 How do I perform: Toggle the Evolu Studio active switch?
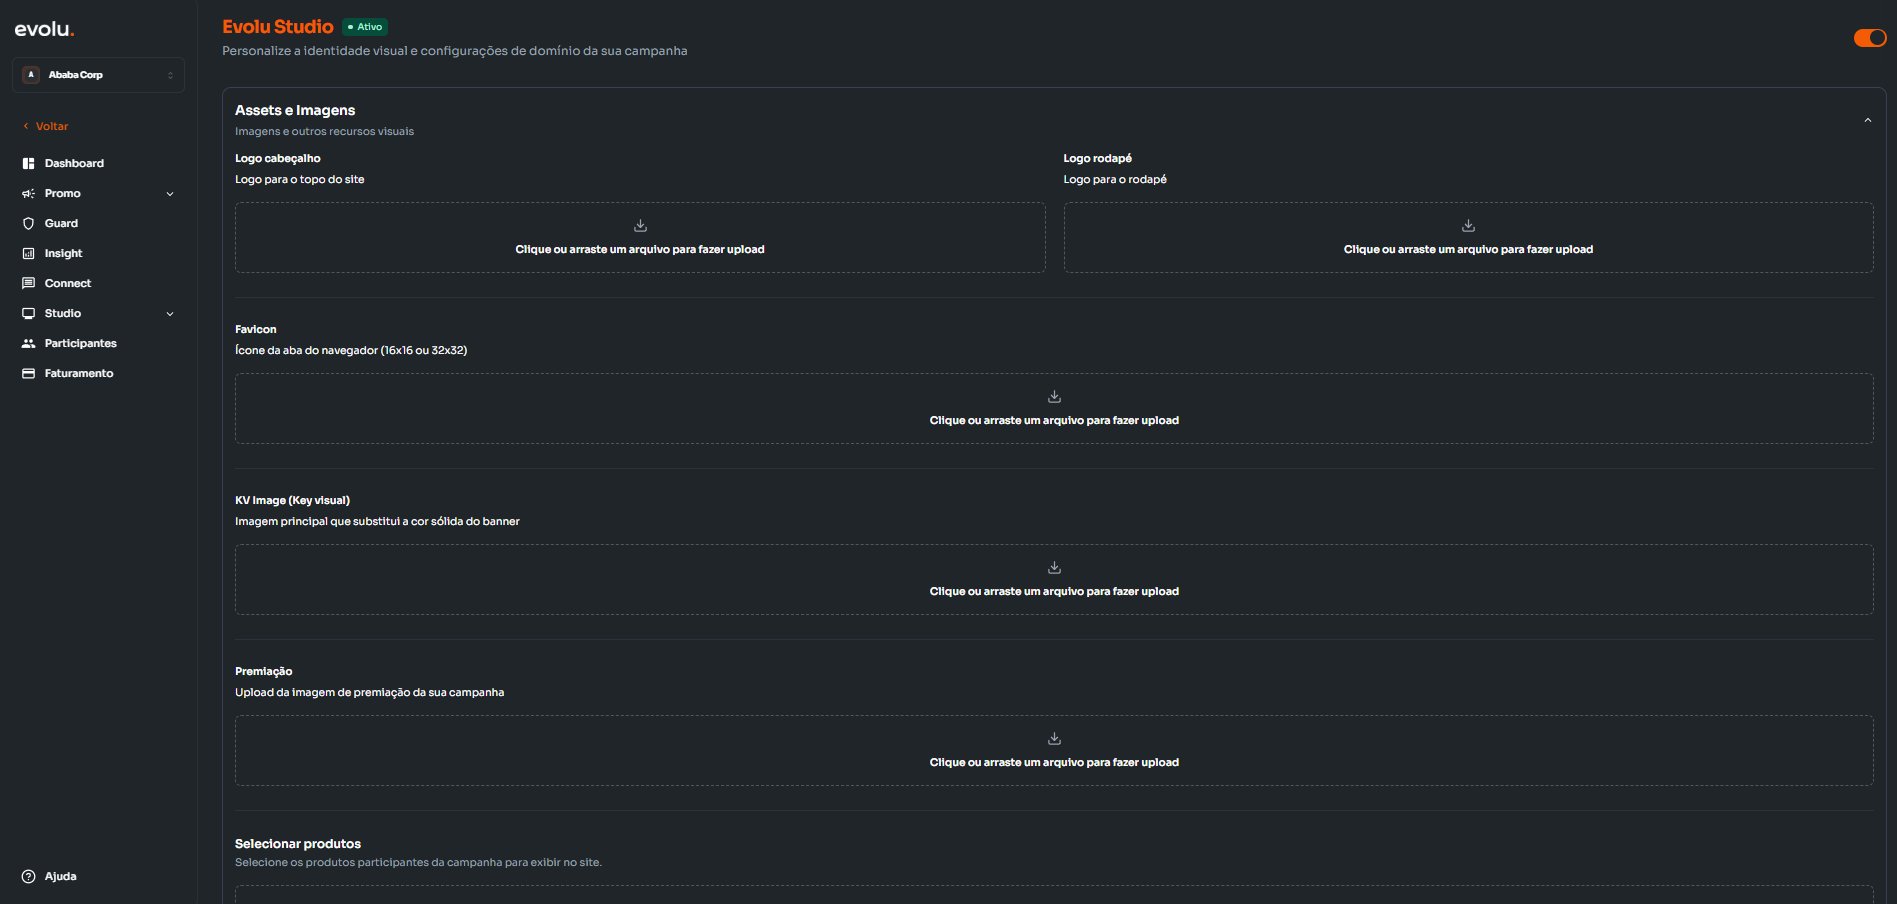(x=1869, y=38)
